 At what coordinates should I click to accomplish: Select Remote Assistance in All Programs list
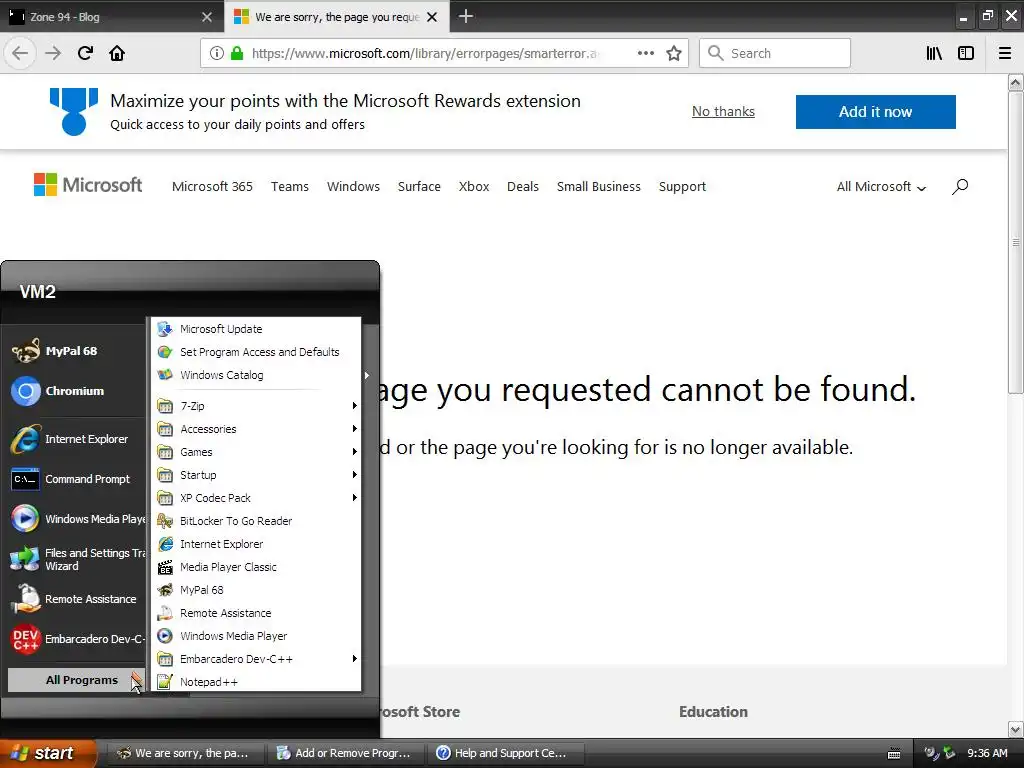pos(256,613)
